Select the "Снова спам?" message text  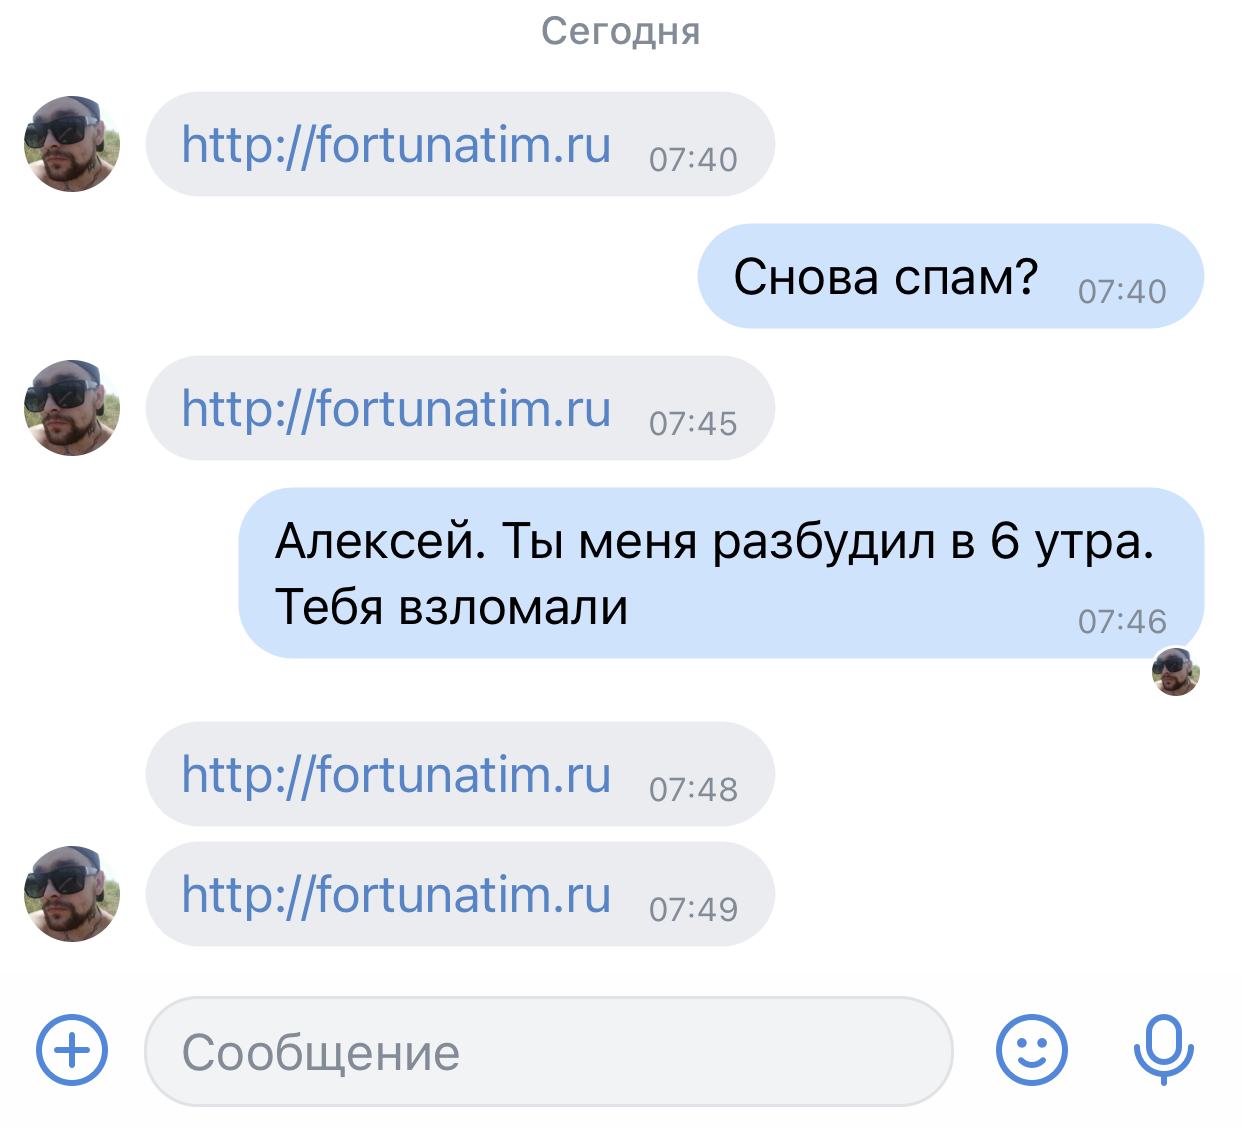886,277
